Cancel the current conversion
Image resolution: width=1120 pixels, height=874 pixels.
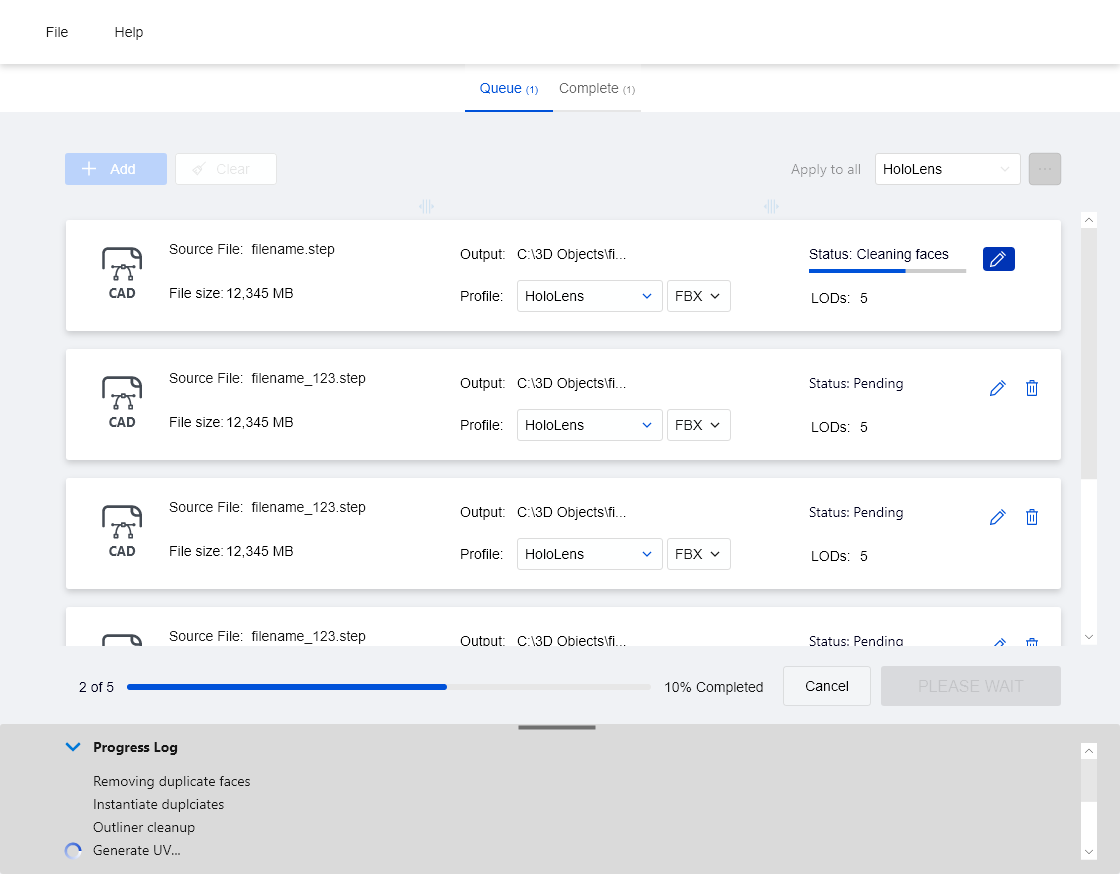(x=826, y=686)
